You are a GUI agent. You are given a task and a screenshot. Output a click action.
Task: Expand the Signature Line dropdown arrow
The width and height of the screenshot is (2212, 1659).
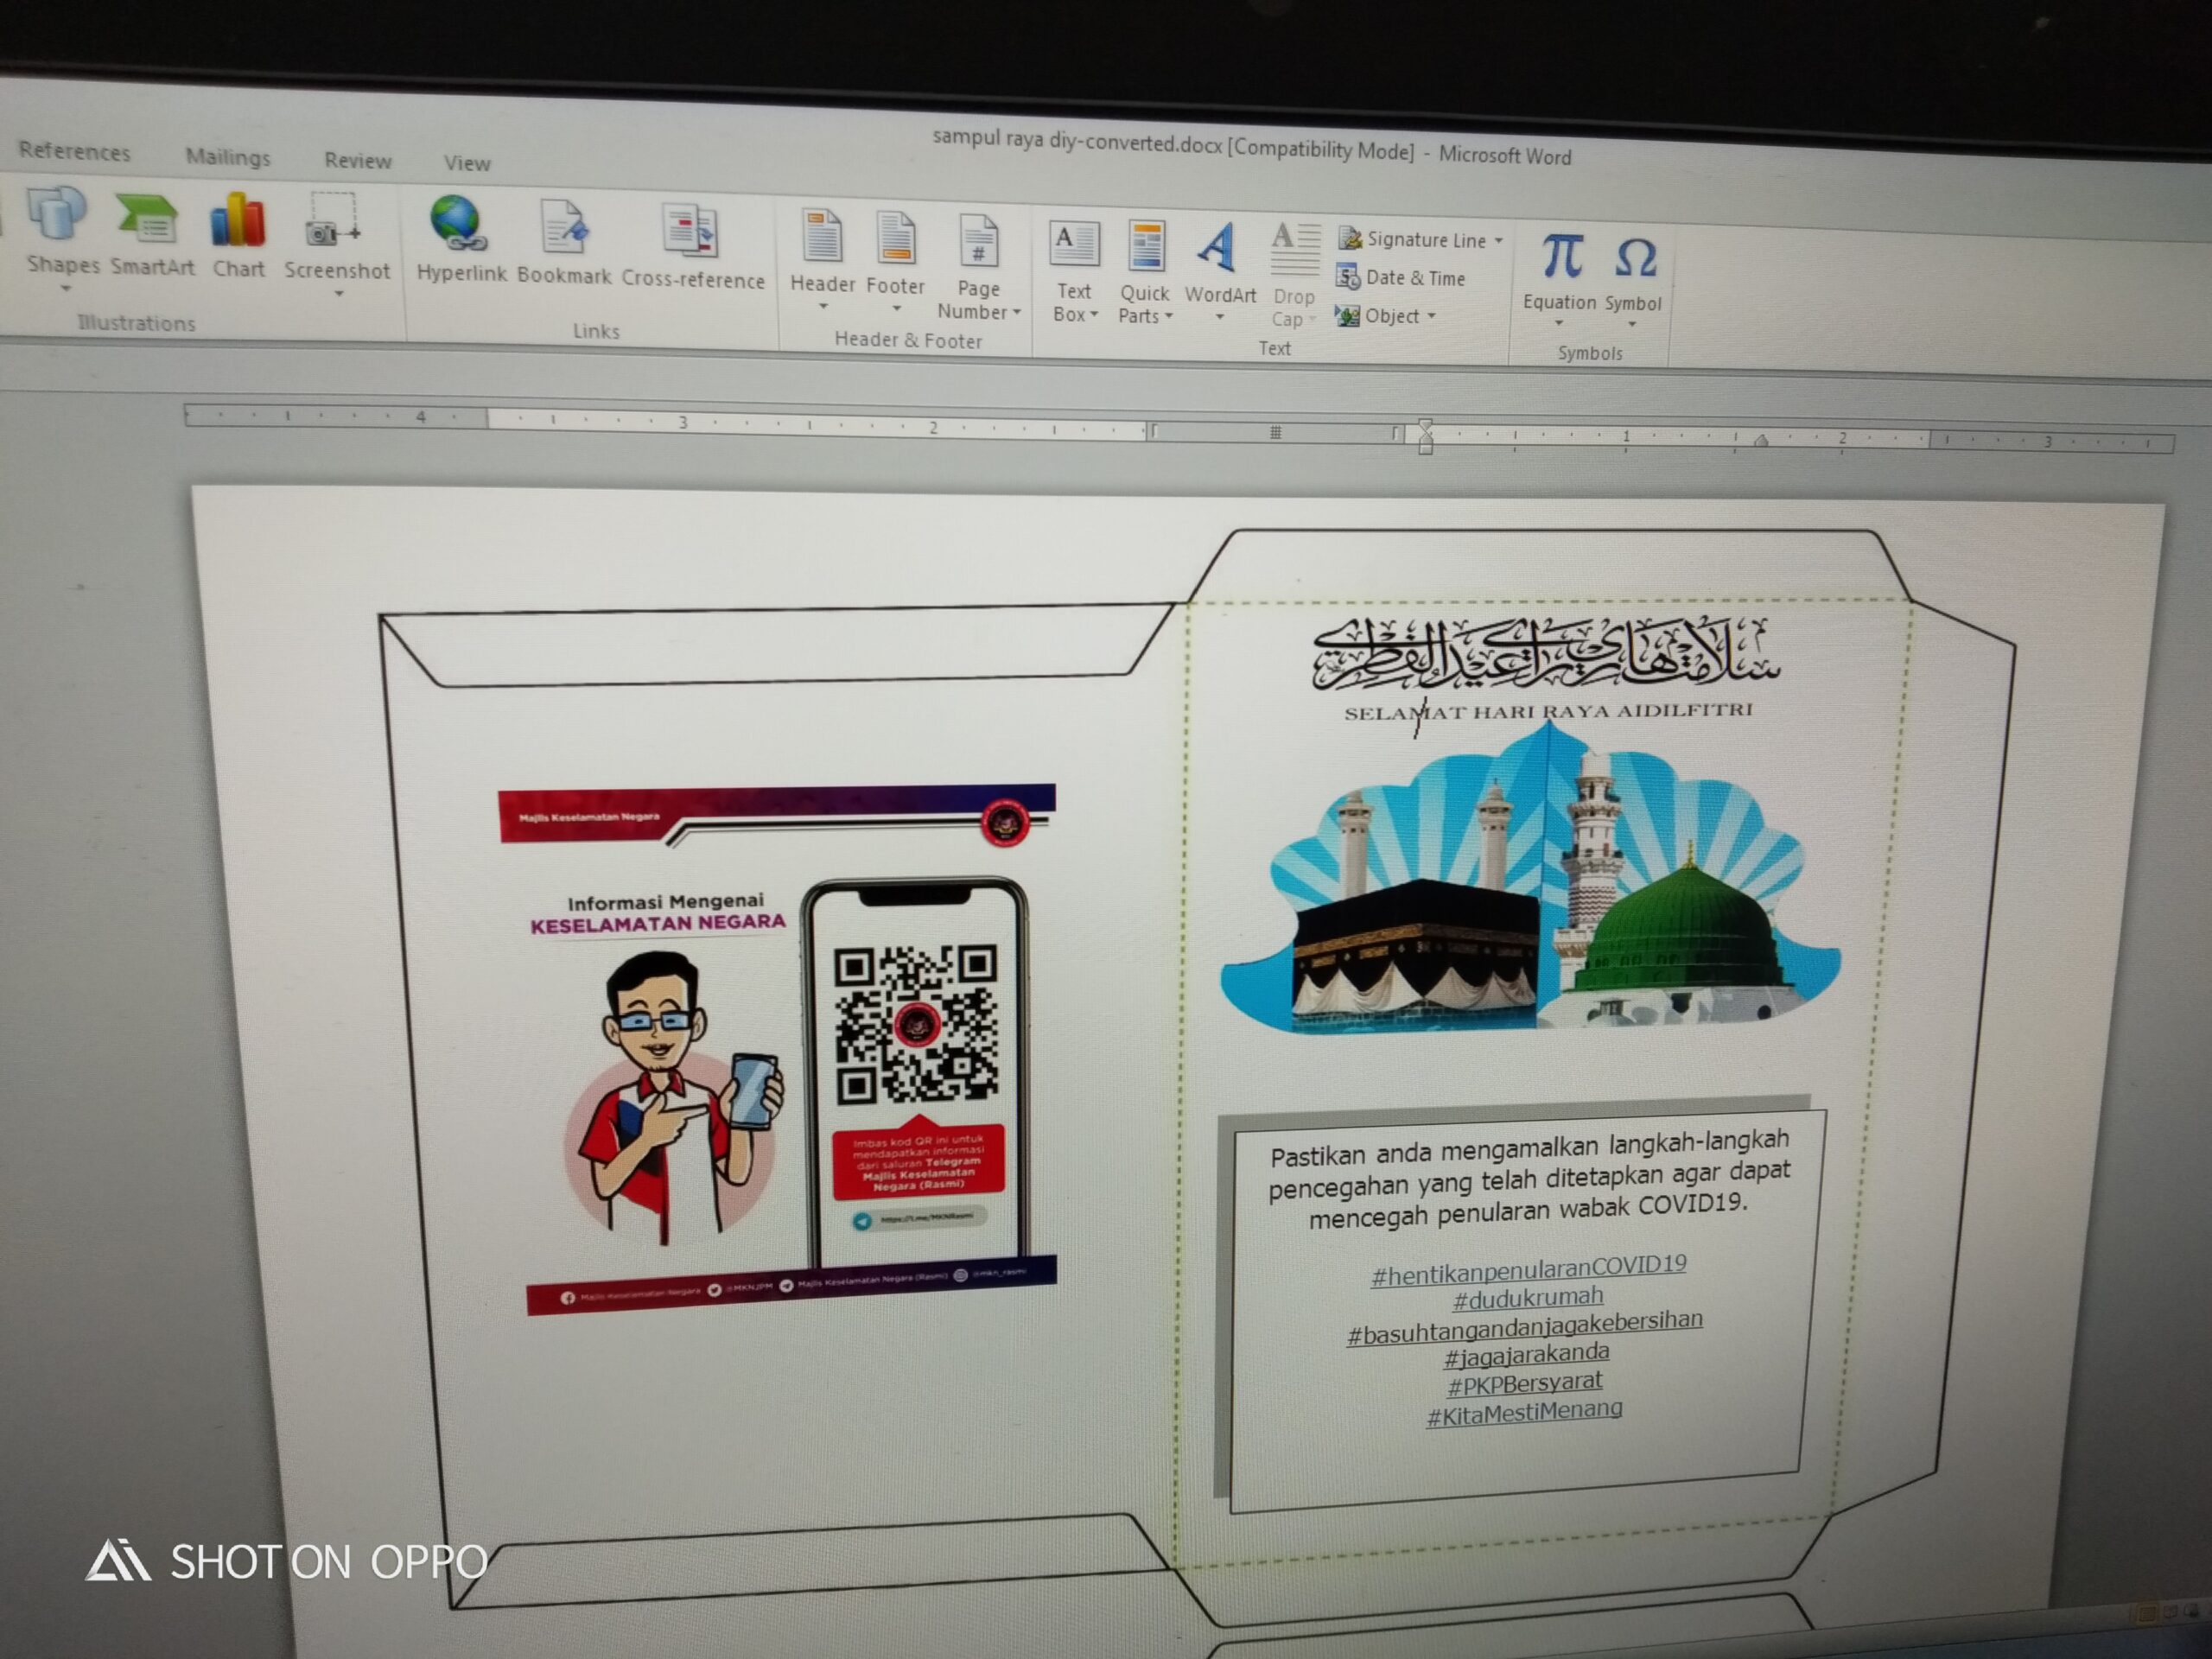[1498, 241]
